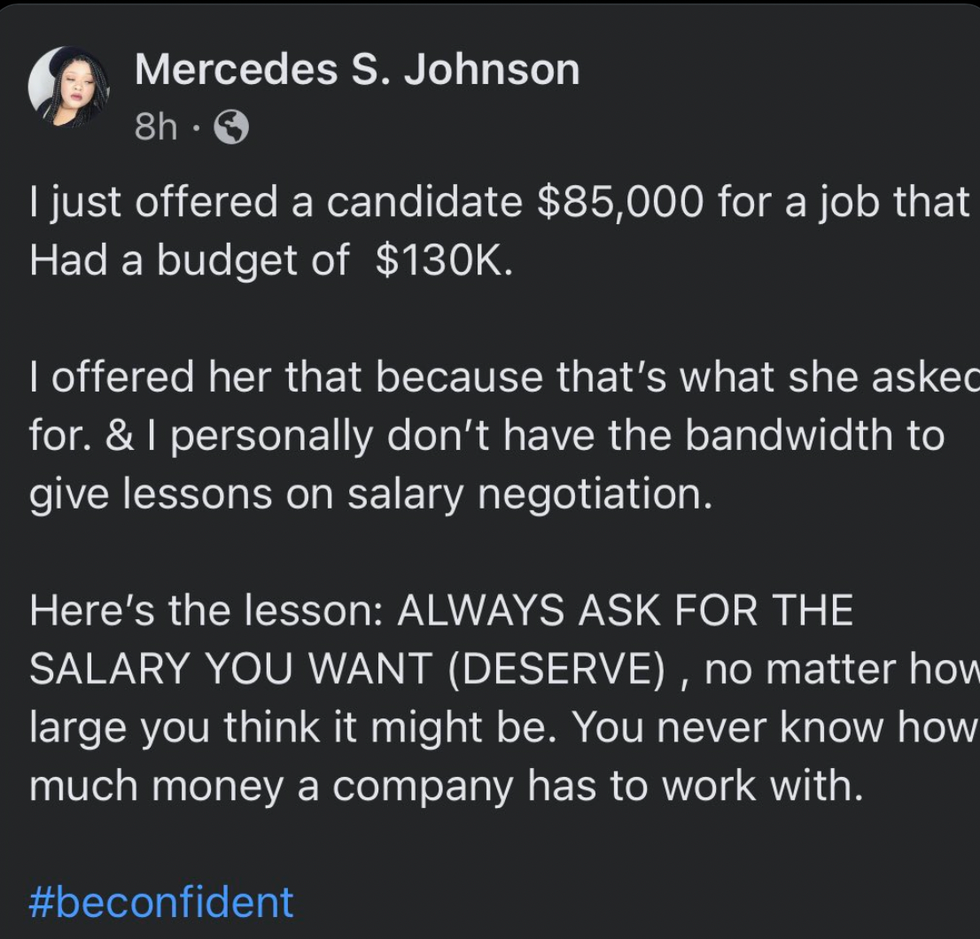The width and height of the screenshot is (980, 939).
Task: Click the #beconfident hashtag
Action: coord(162,901)
